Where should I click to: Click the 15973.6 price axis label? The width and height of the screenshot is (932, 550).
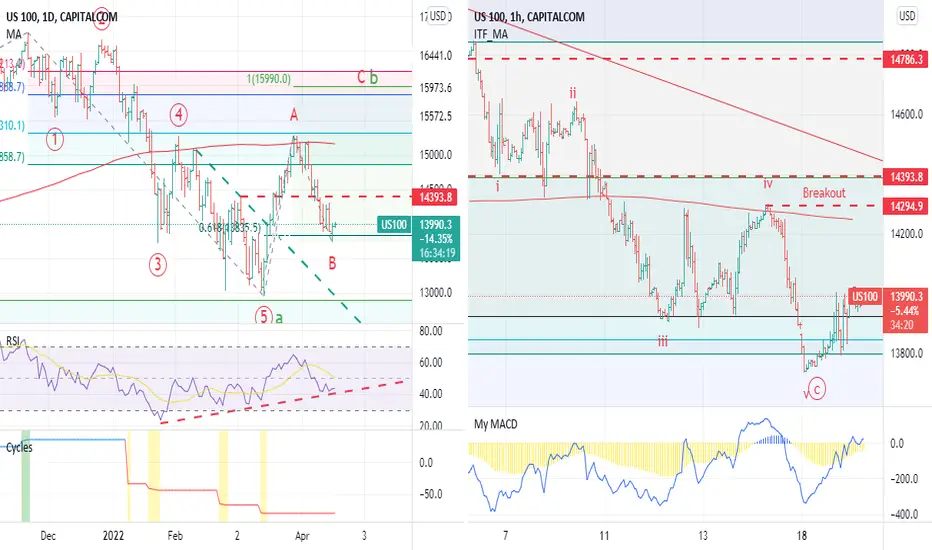[x=436, y=88]
